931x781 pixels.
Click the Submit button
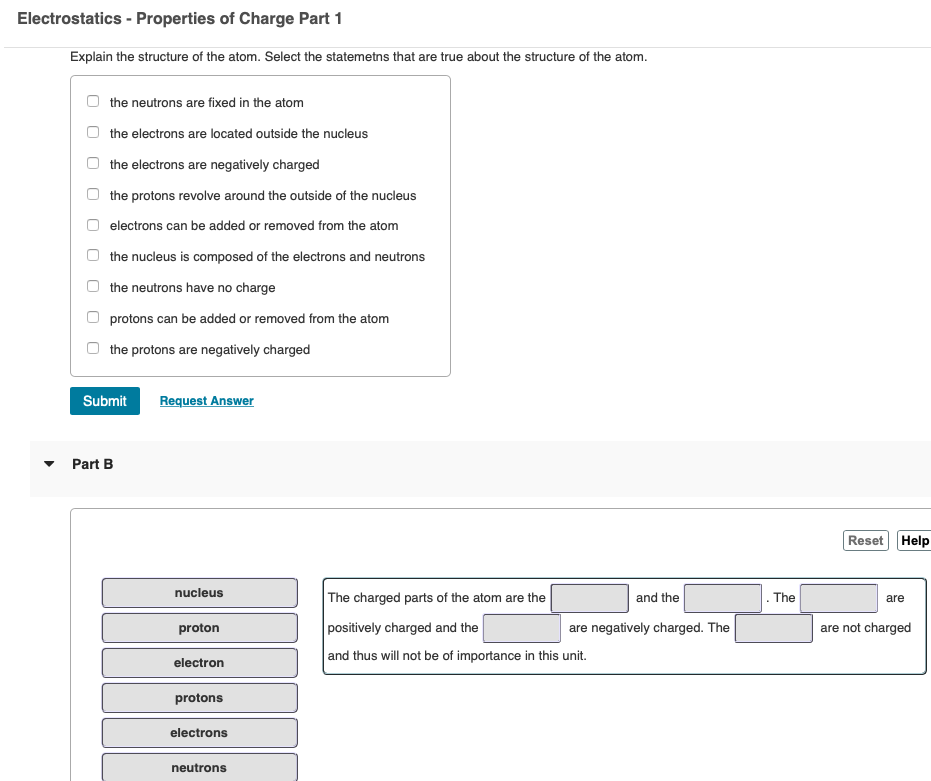104,400
